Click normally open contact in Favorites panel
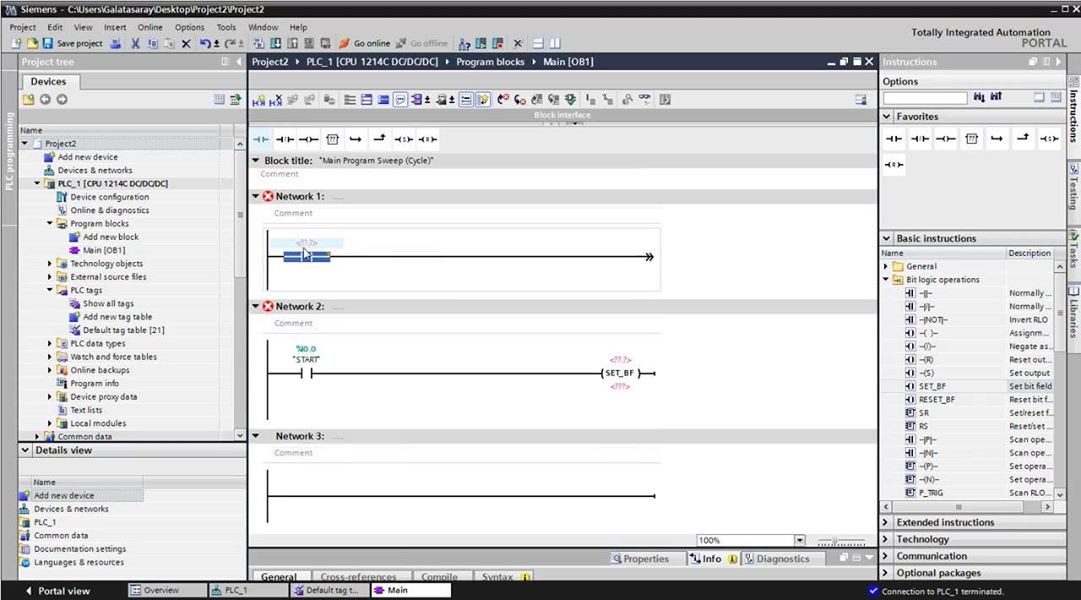The image size is (1081, 600). pos(894,139)
